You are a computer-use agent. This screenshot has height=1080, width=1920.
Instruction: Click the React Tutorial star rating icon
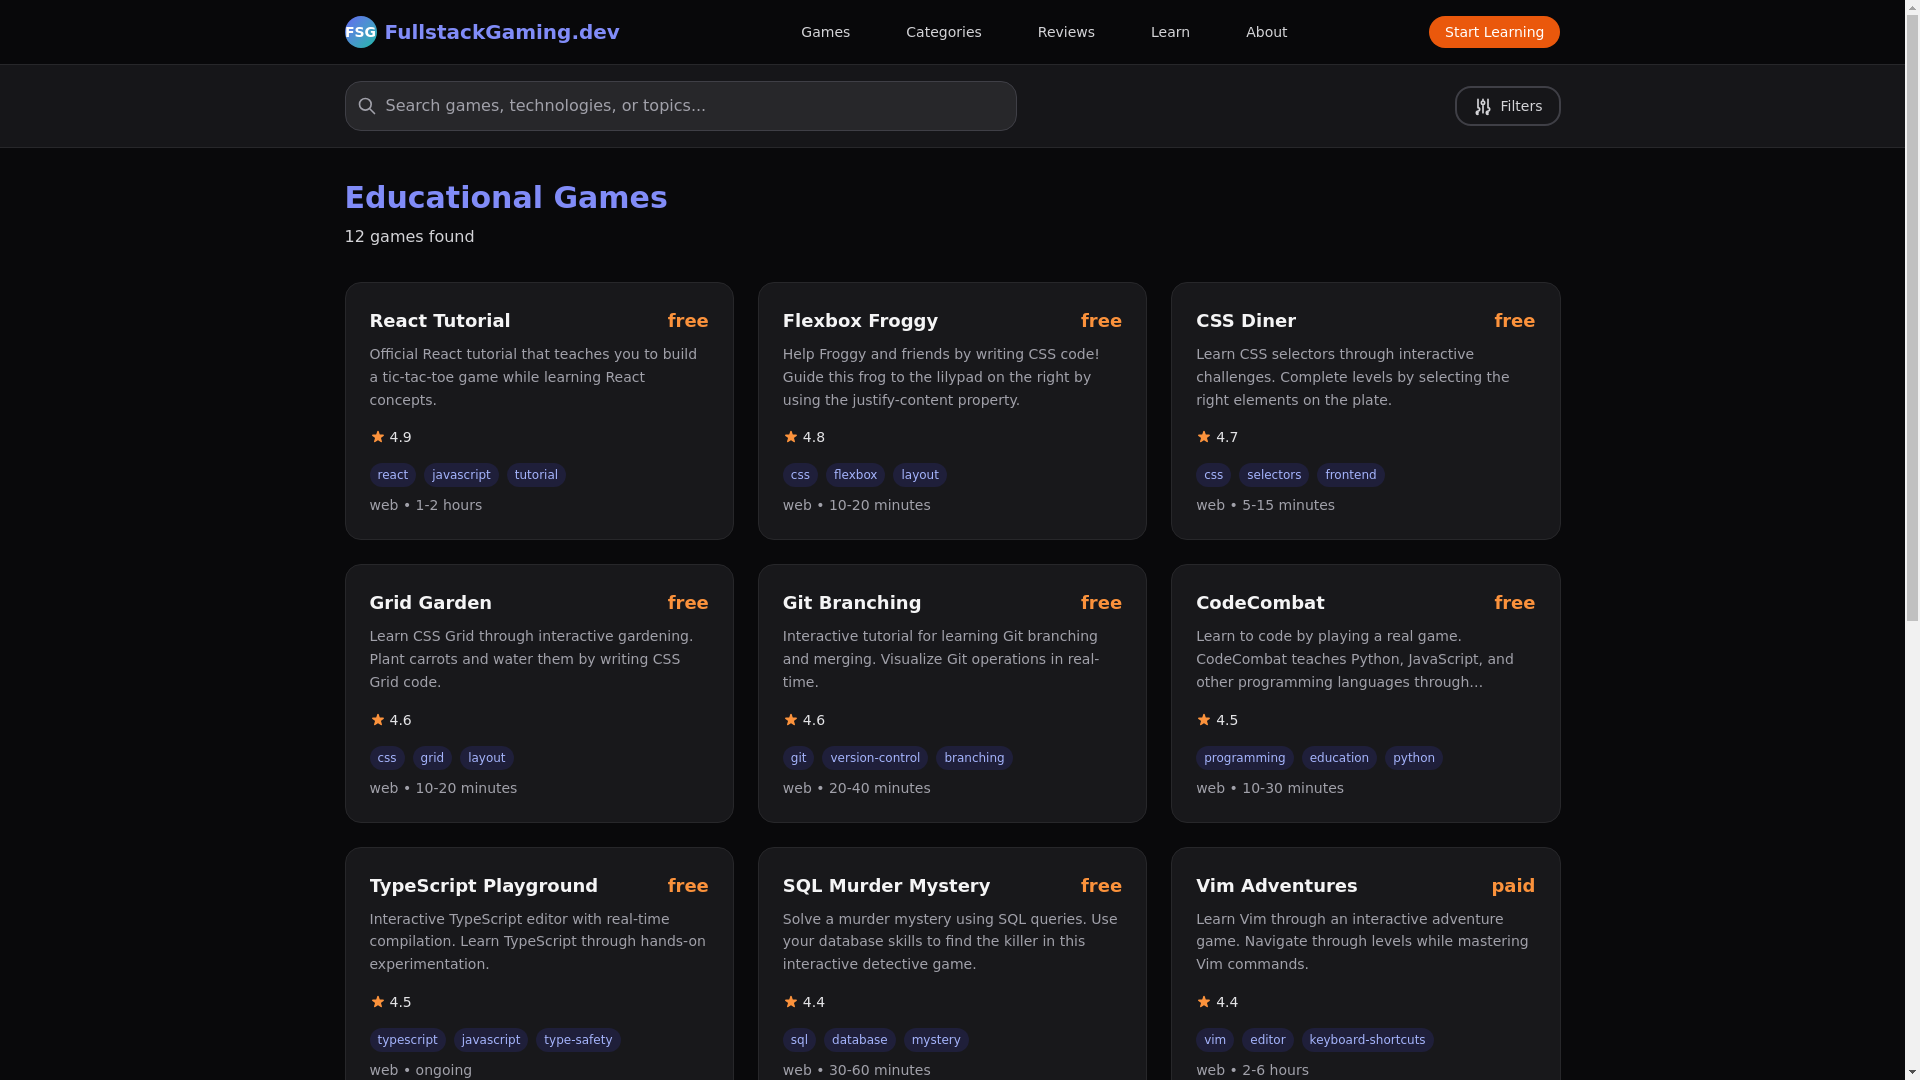pos(377,437)
